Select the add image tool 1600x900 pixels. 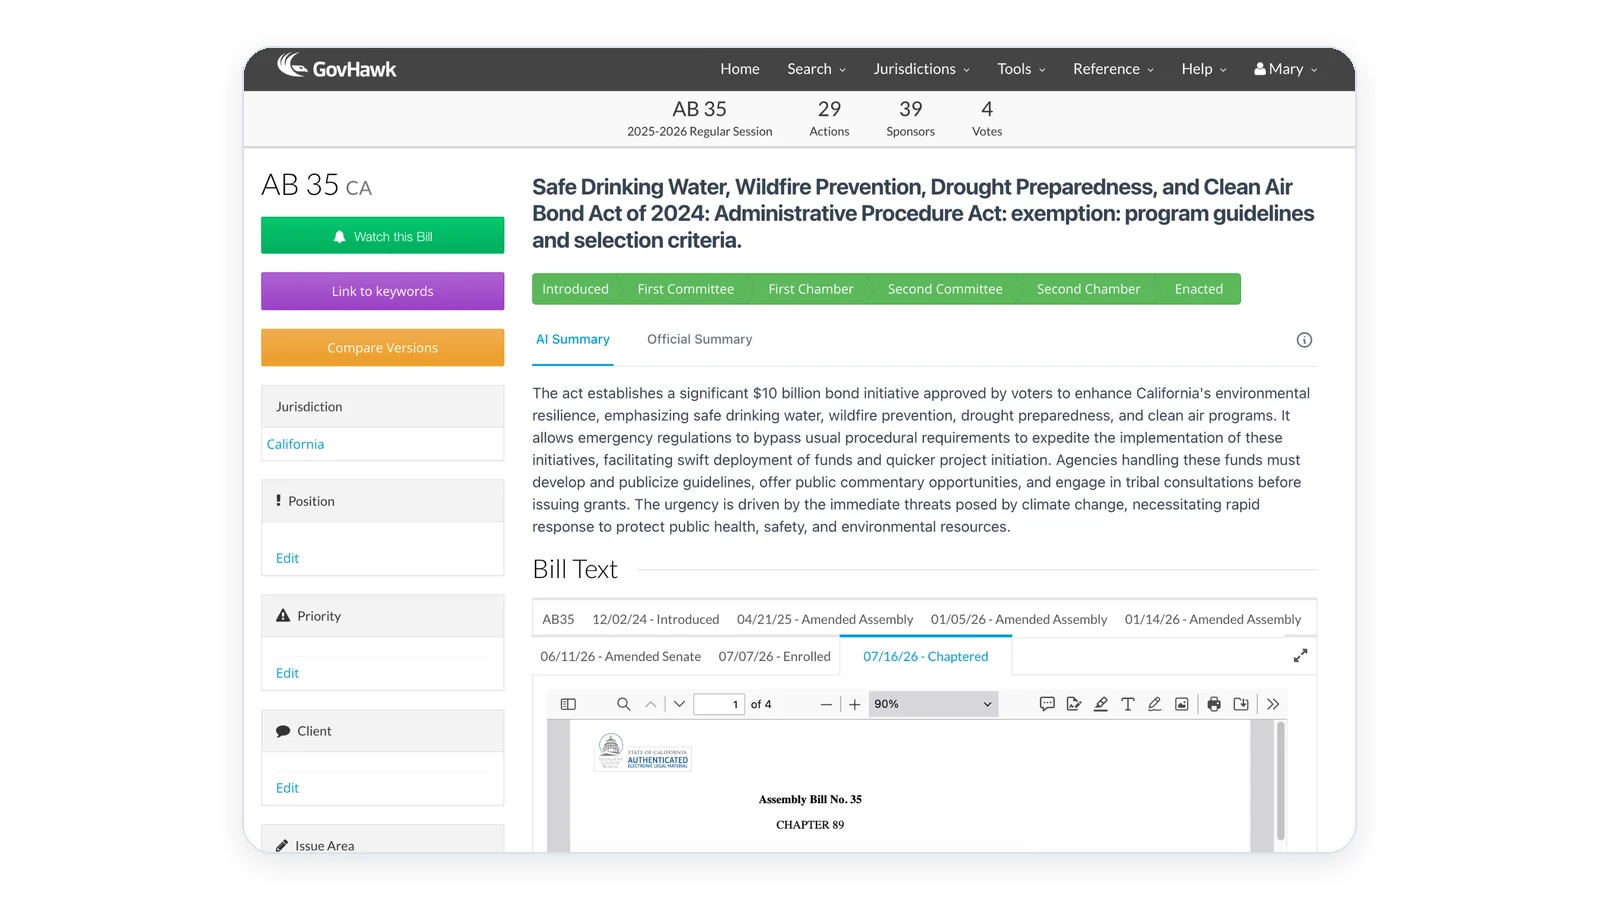point(1182,704)
